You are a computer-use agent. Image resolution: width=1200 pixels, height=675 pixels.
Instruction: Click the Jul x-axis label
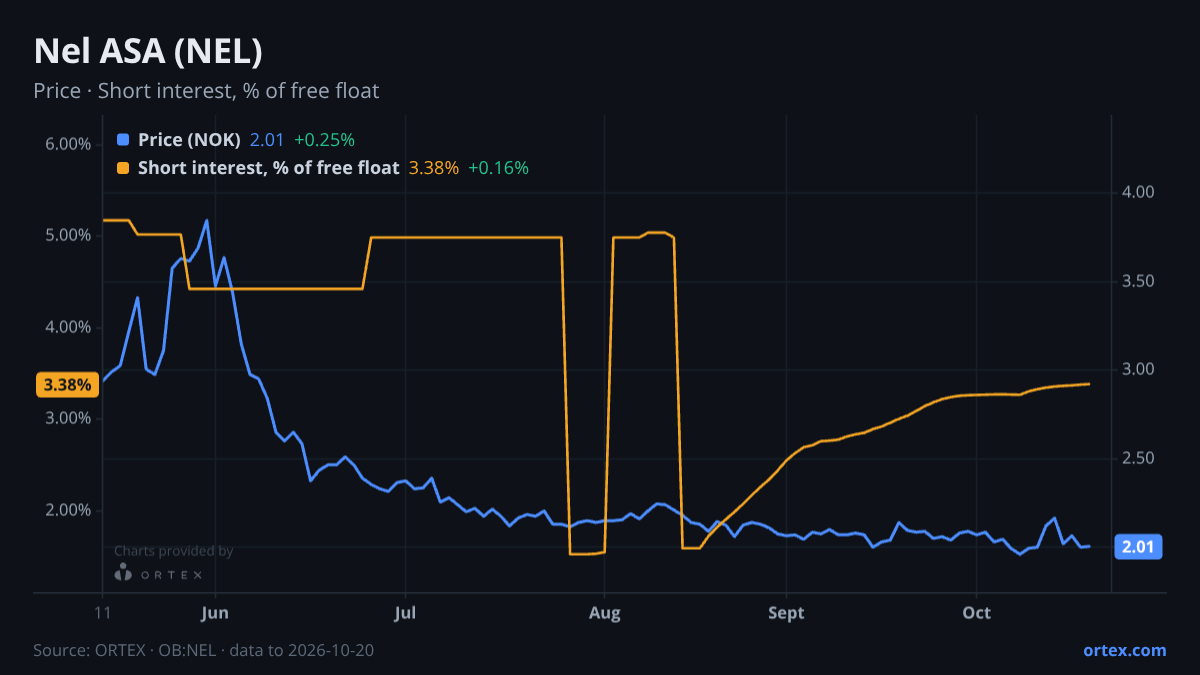coord(406,613)
